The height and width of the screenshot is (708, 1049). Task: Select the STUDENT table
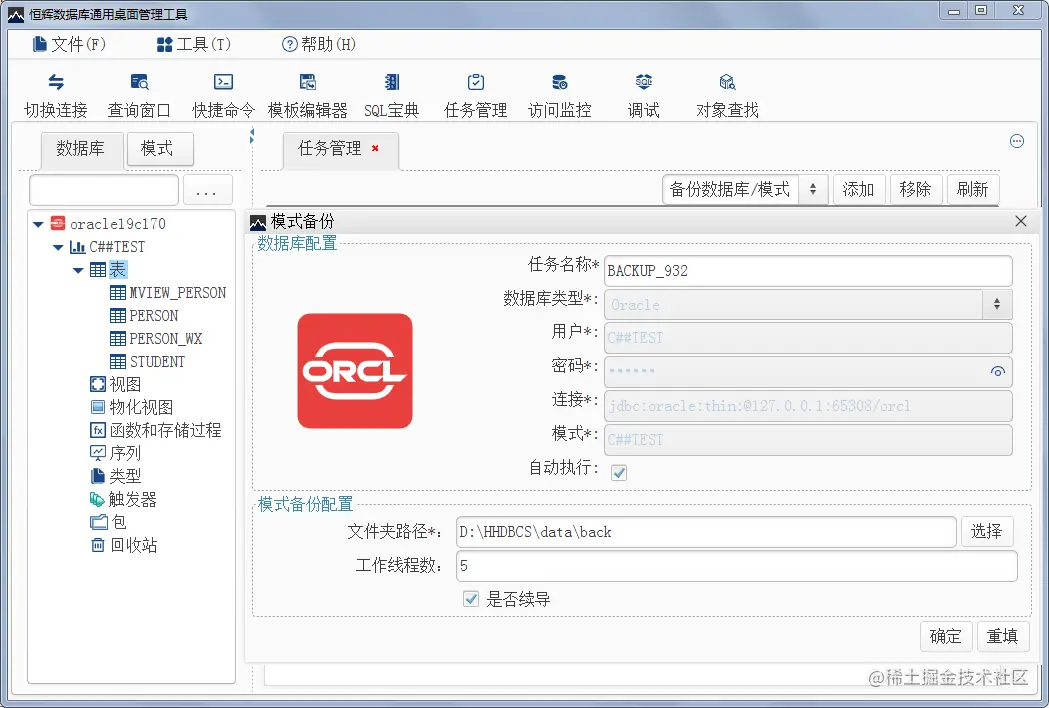click(x=147, y=361)
